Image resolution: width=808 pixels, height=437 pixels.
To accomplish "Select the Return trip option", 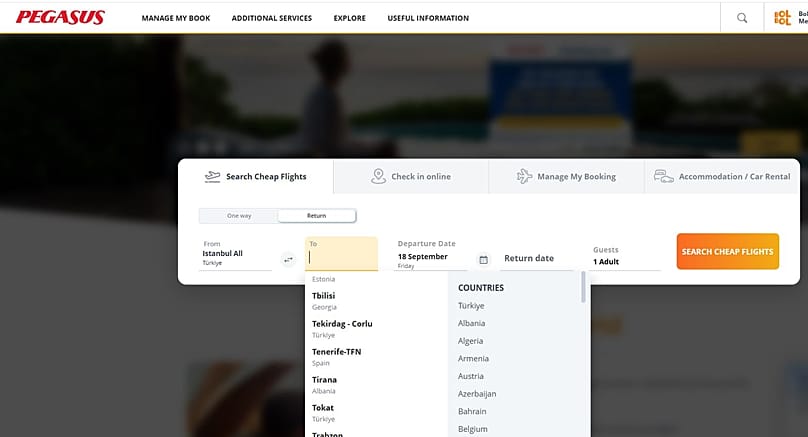I will (x=316, y=216).
